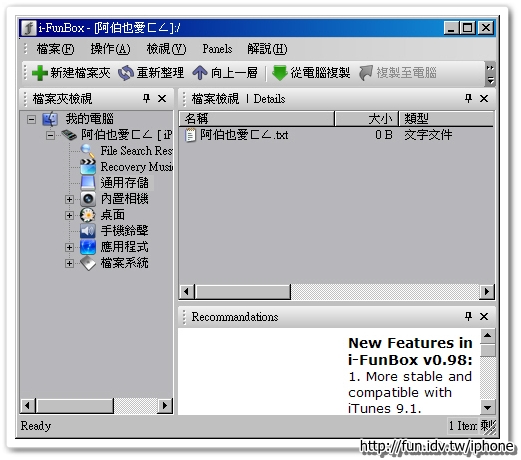This screenshot has height=460, width=521.
Task: Click the 文字文件 type cell
Action: (428, 135)
